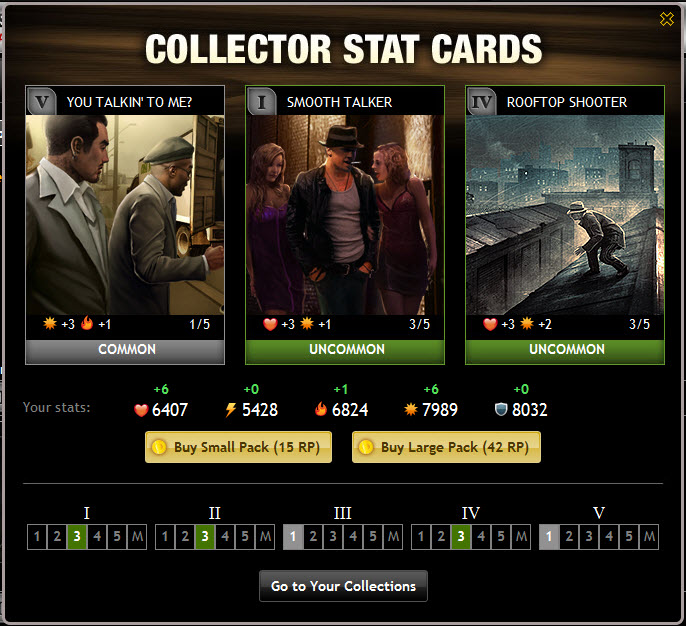The image size is (686, 626).
Task: Select slot 3 in collection I
Action: (77, 536)
